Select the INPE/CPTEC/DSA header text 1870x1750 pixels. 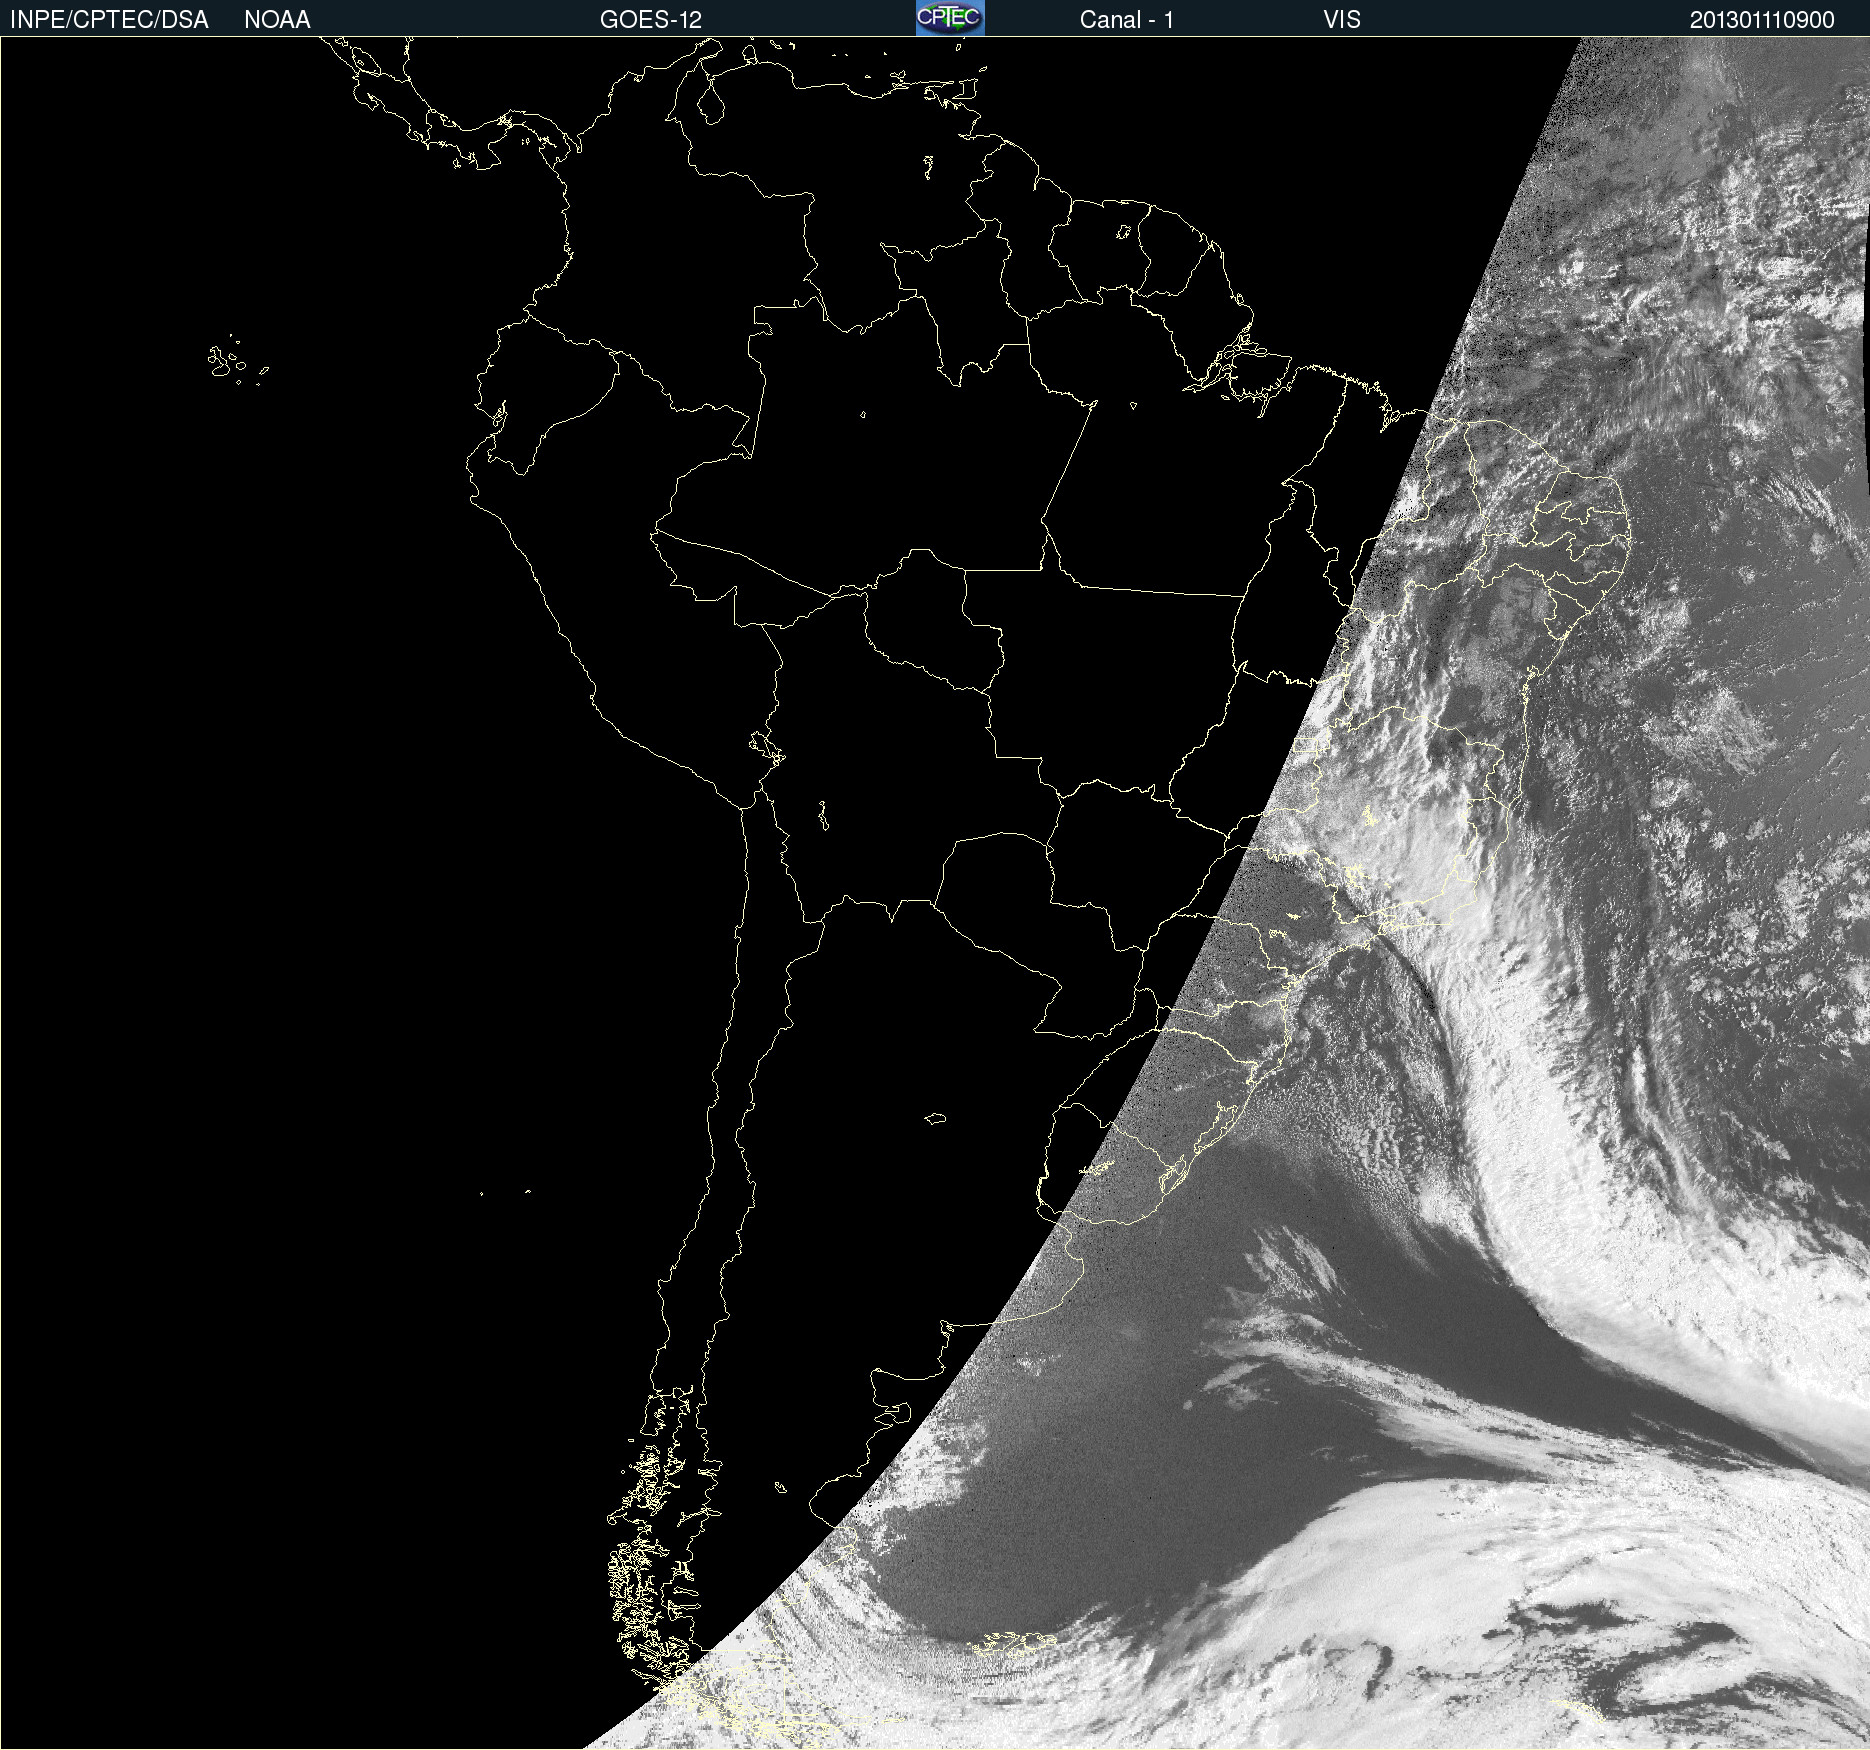pyautogui.click(x=109, y=20)
